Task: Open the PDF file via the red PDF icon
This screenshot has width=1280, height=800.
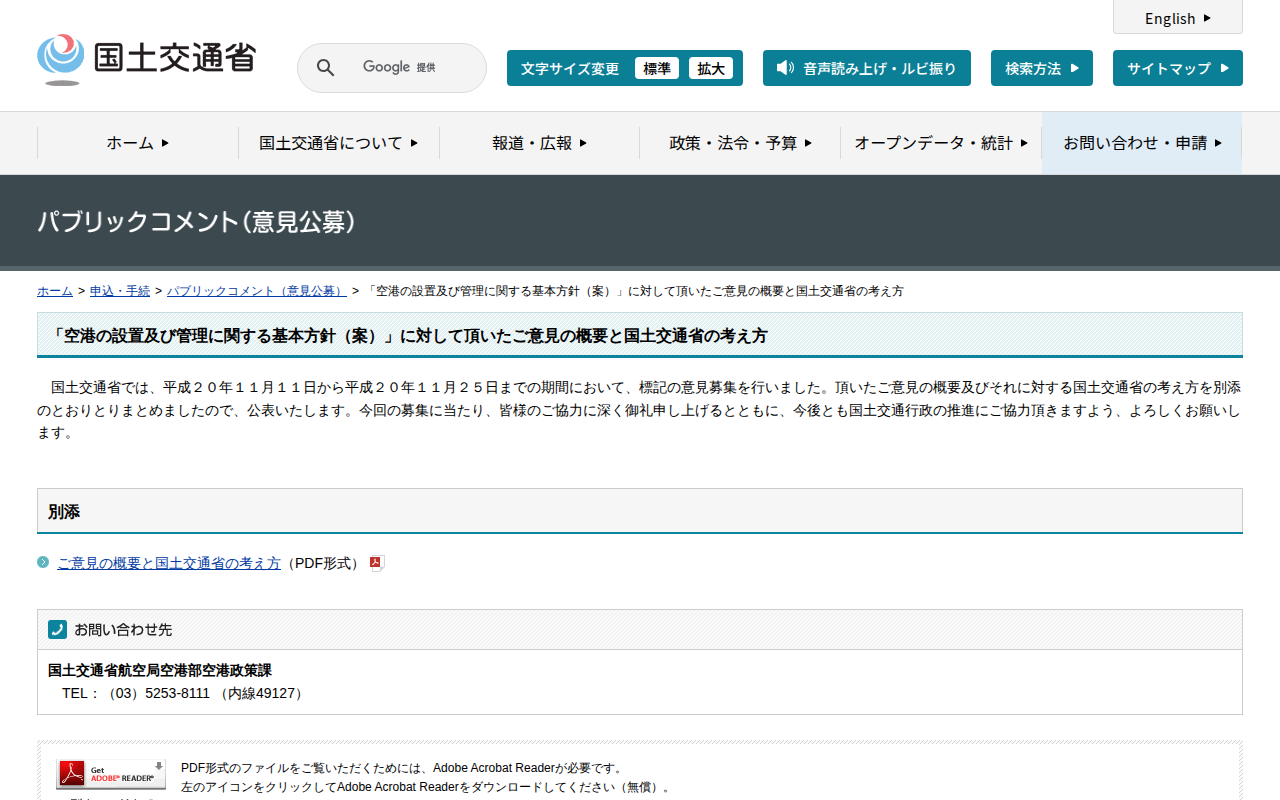Action: [x=375, y=563]
